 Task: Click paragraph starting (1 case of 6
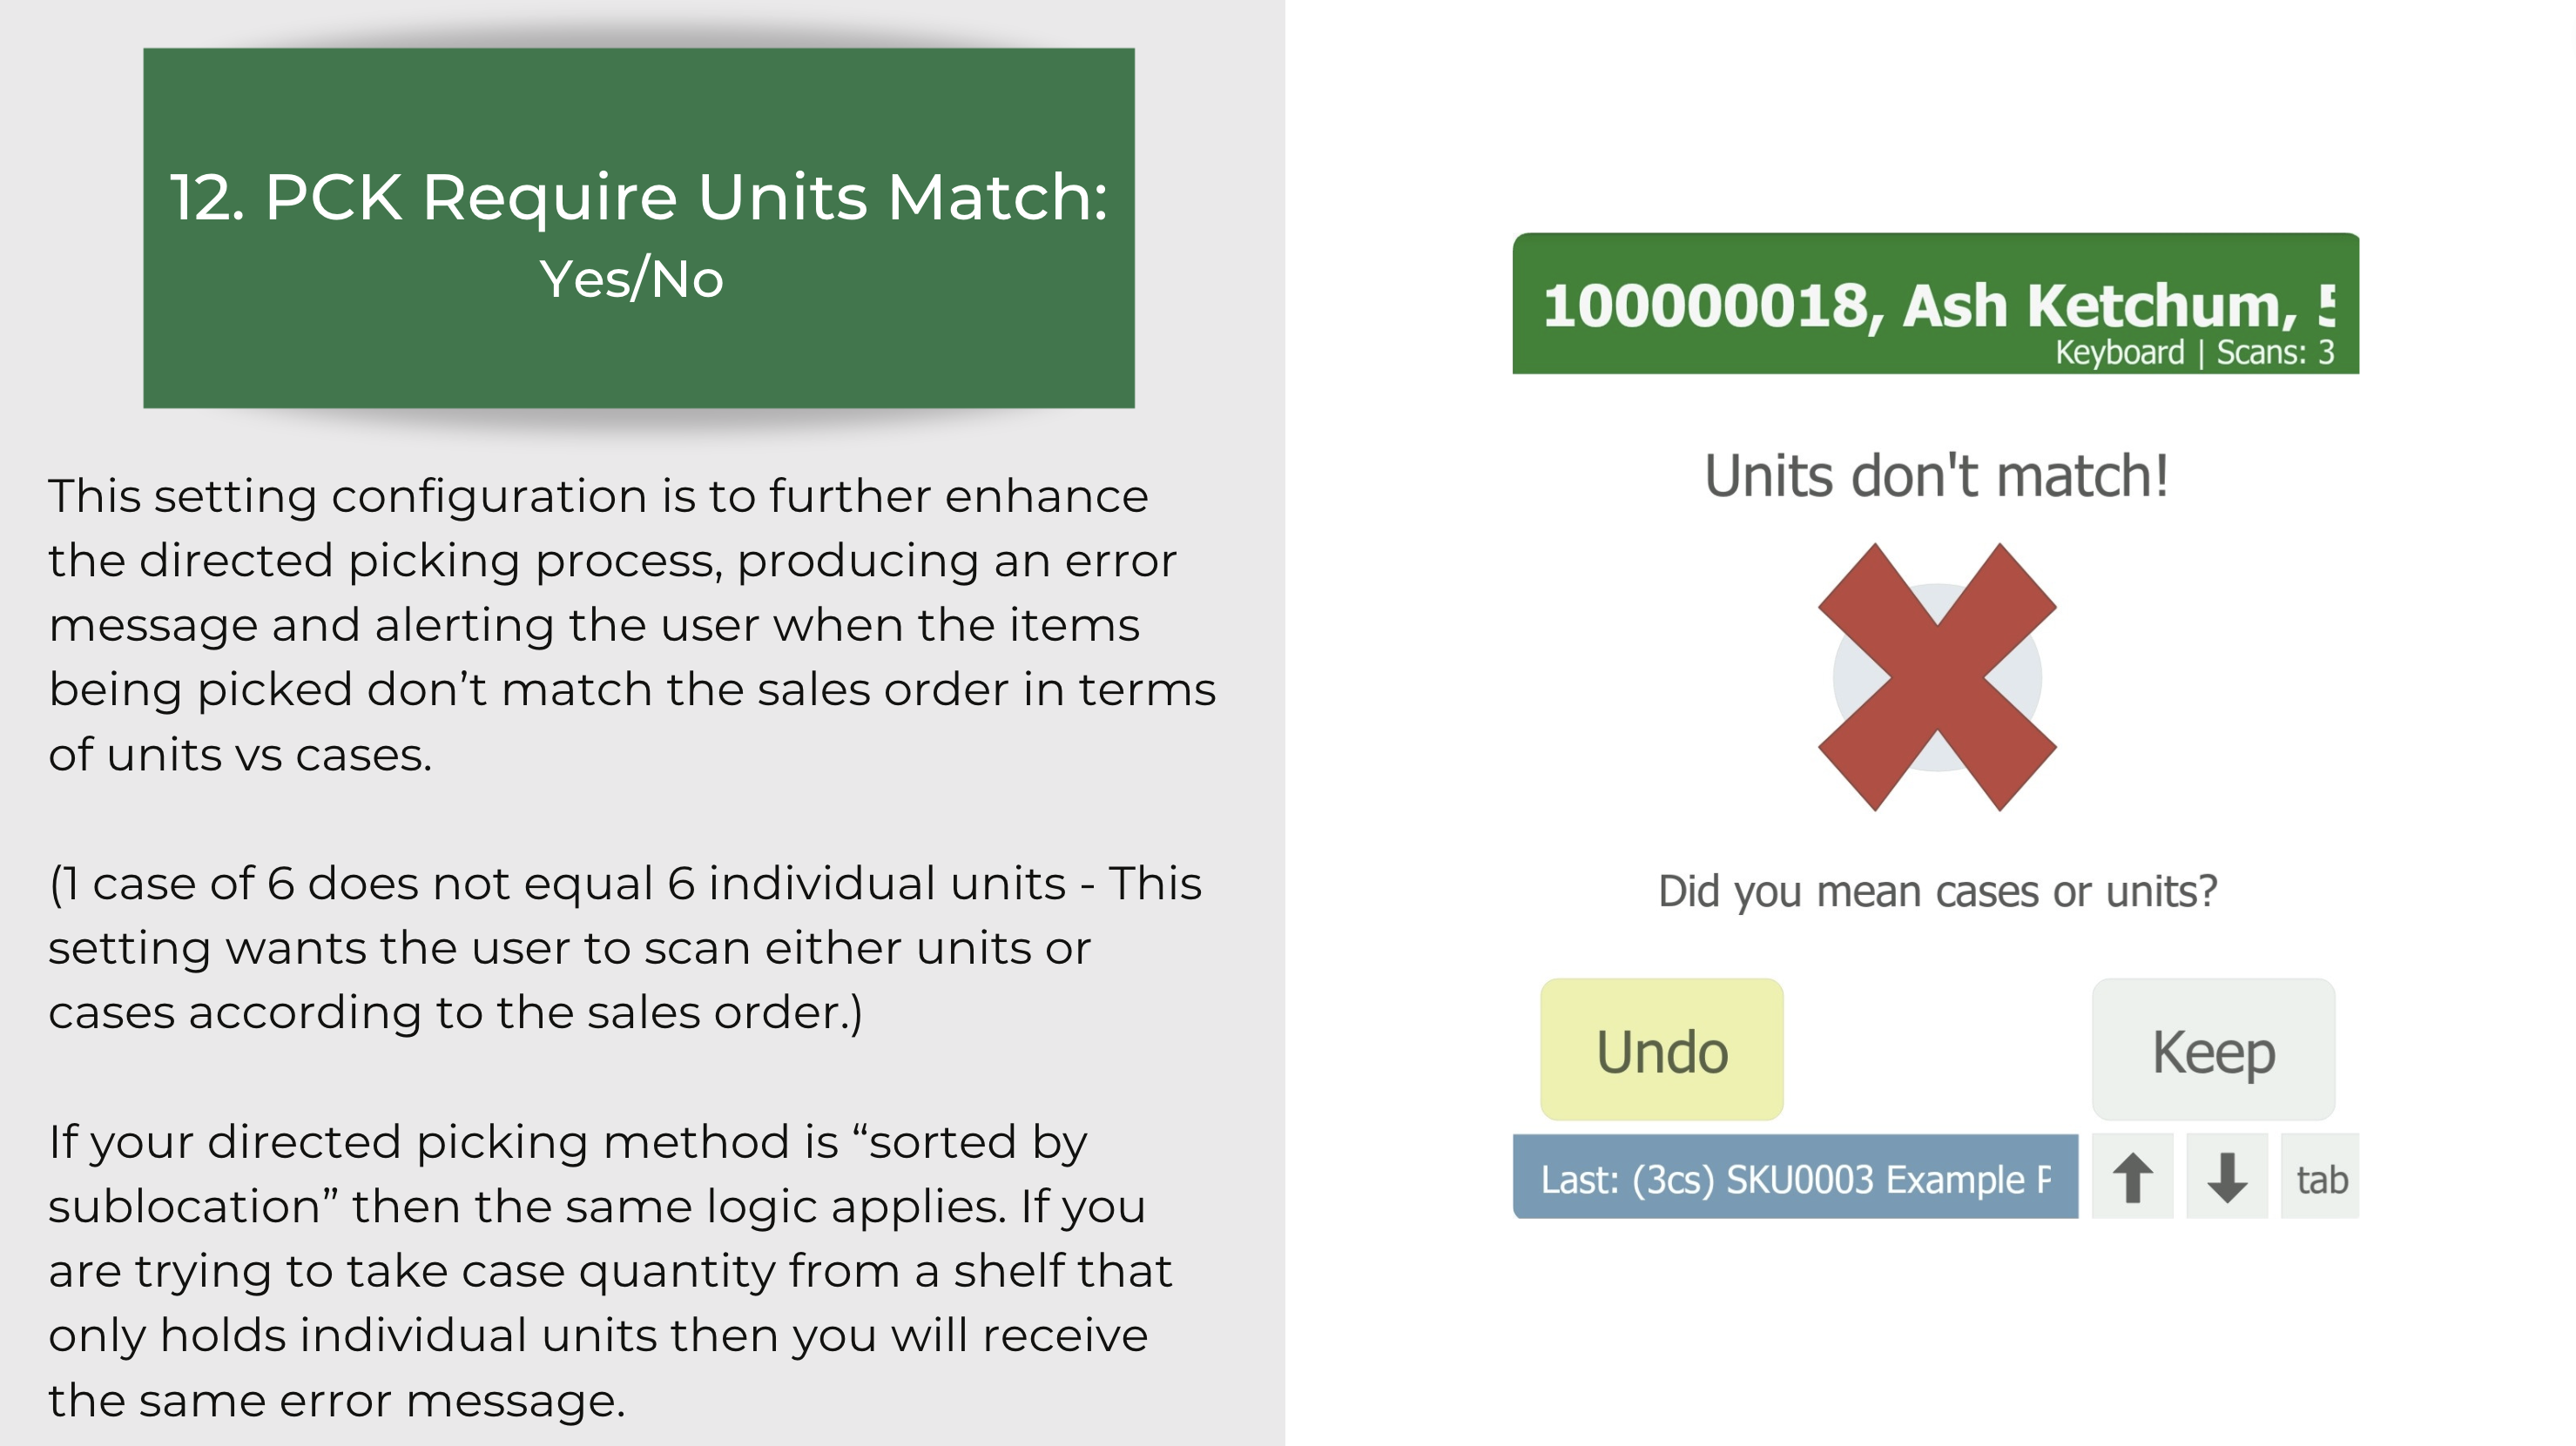click(x=625, y=948)
